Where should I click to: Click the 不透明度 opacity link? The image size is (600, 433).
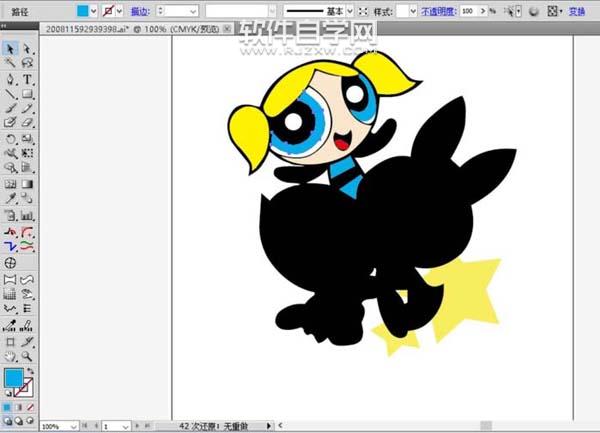pos(439,11)
